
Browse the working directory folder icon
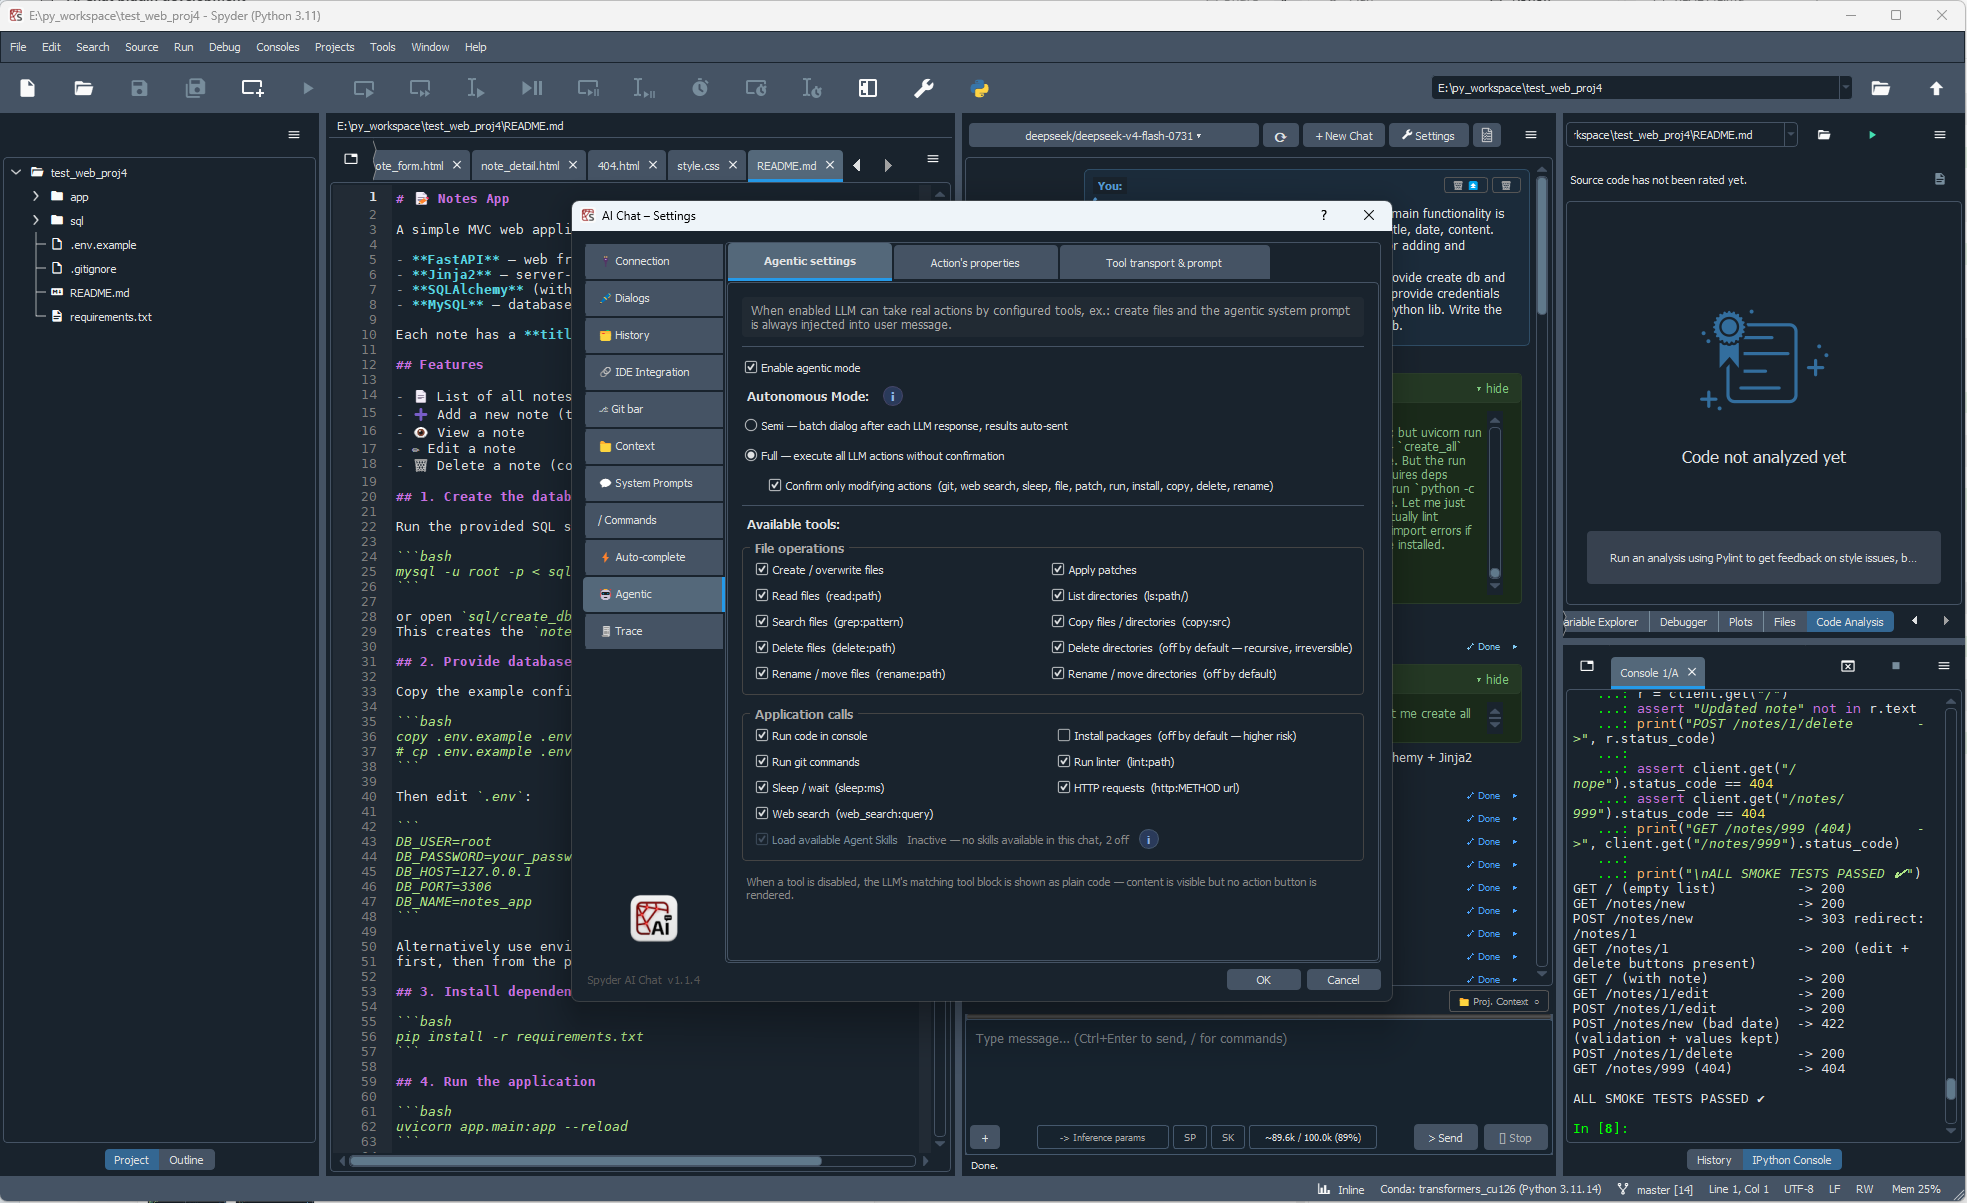(1880, 88)
